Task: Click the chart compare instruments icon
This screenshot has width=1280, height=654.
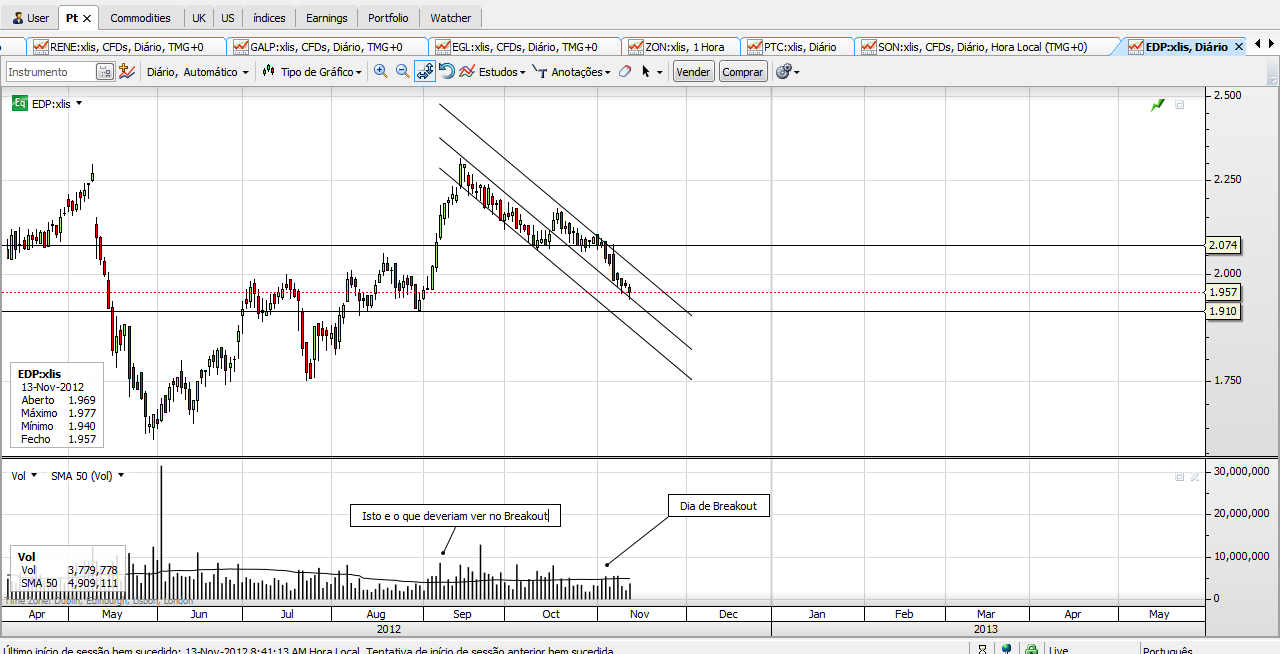Action: [x=127, y=71]
